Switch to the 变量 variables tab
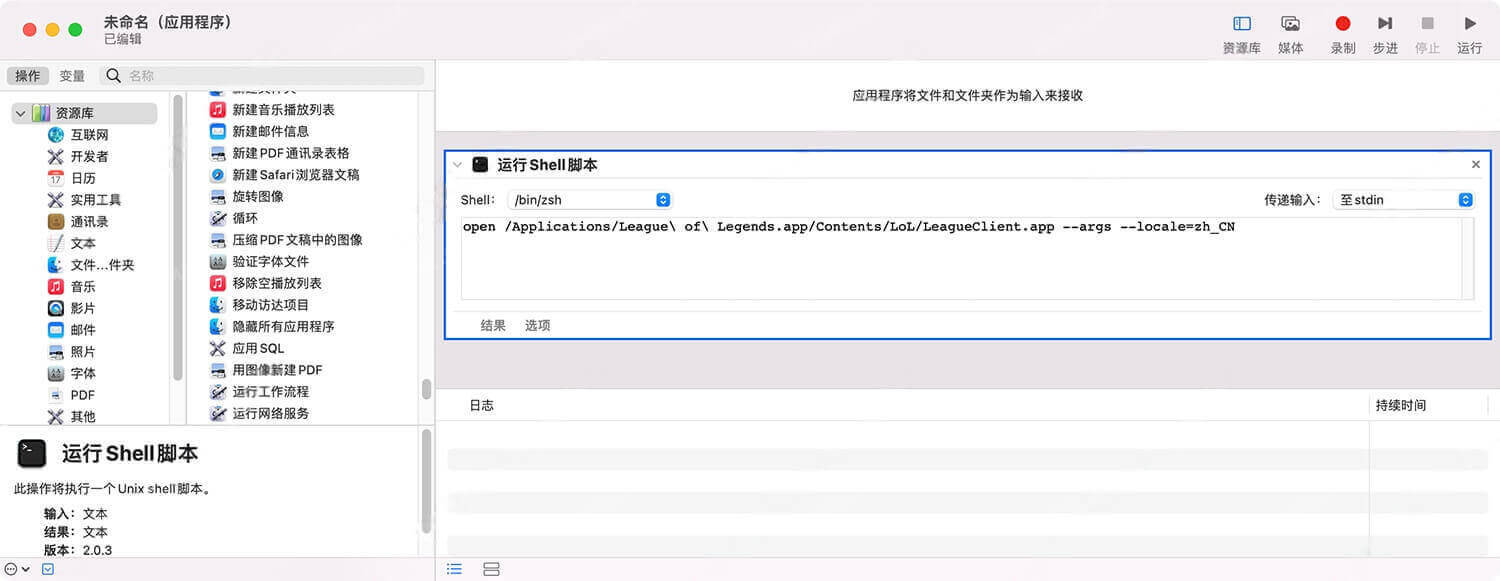The height and width of the screenshot is (581, 1500). click(71, 75)
